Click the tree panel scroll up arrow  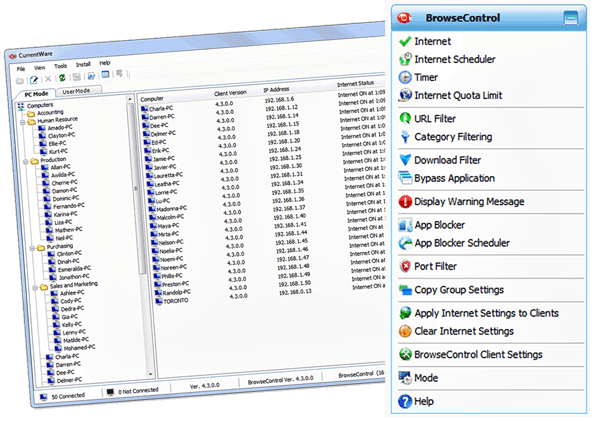click(x=130, y=99)
